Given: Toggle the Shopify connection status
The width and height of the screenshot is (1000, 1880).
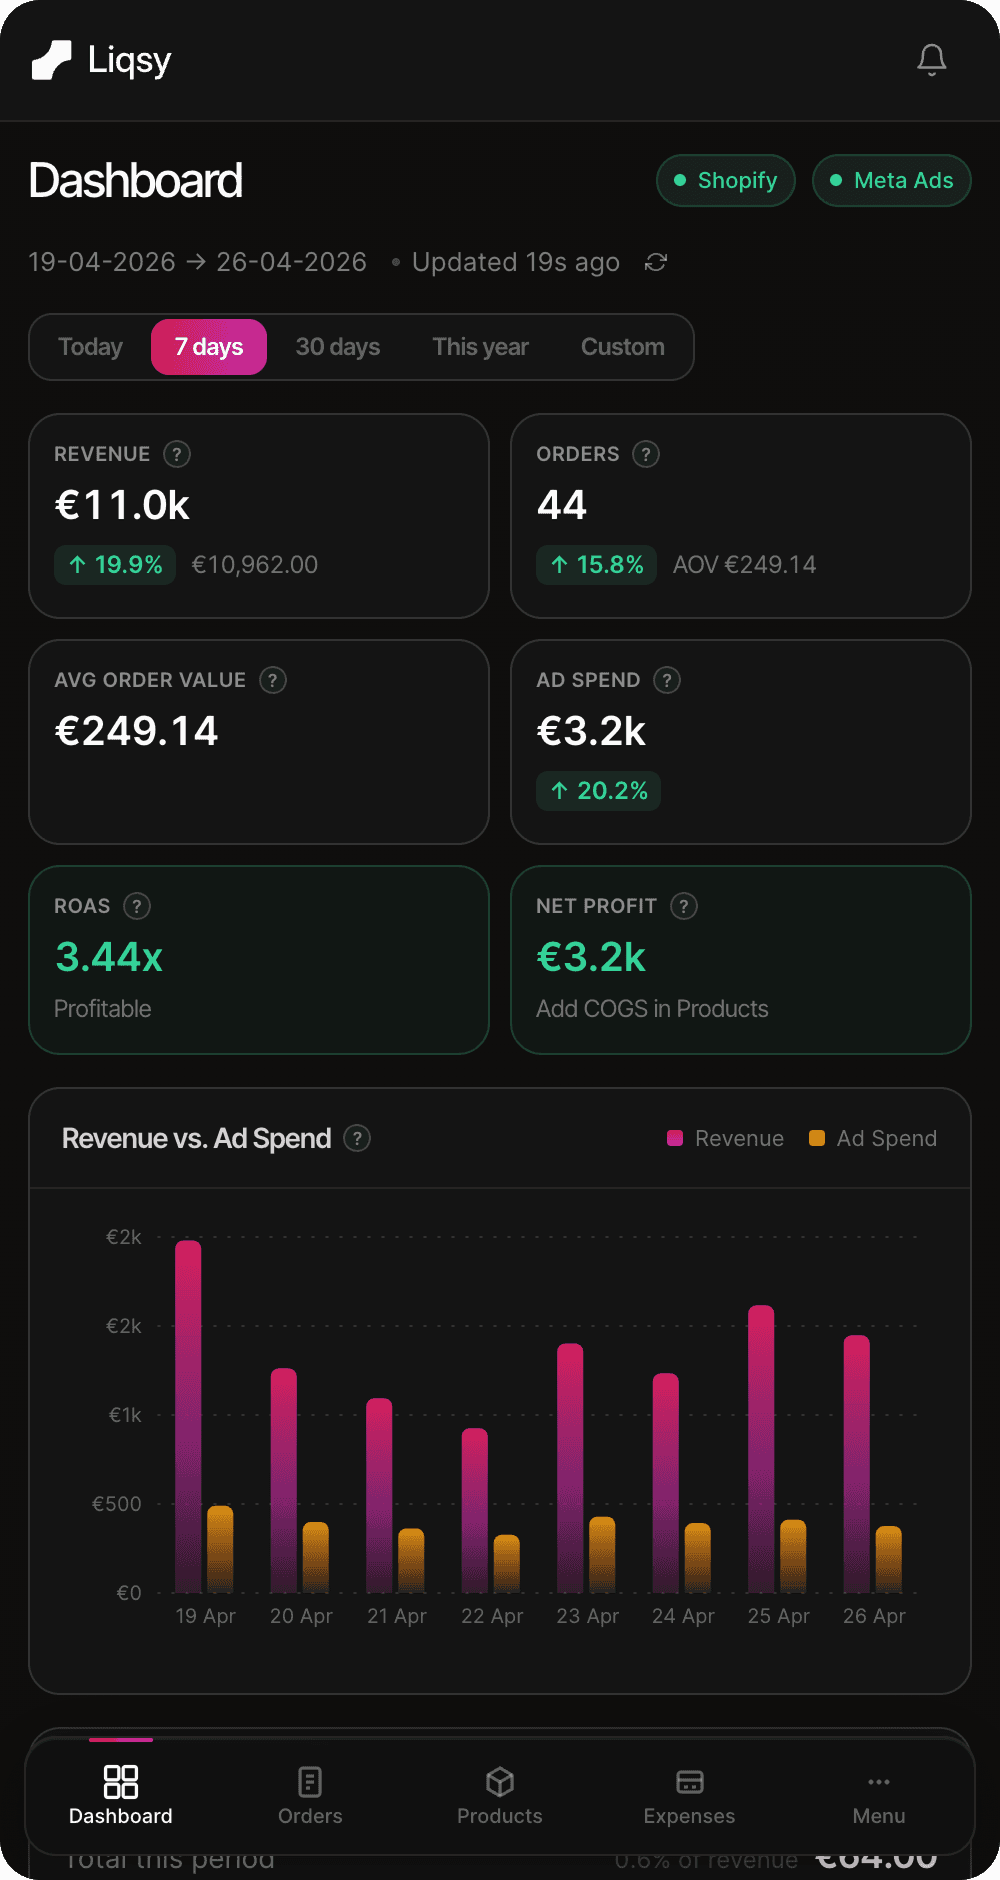Looking at the screenshot, I should click(x=725, y=181).
